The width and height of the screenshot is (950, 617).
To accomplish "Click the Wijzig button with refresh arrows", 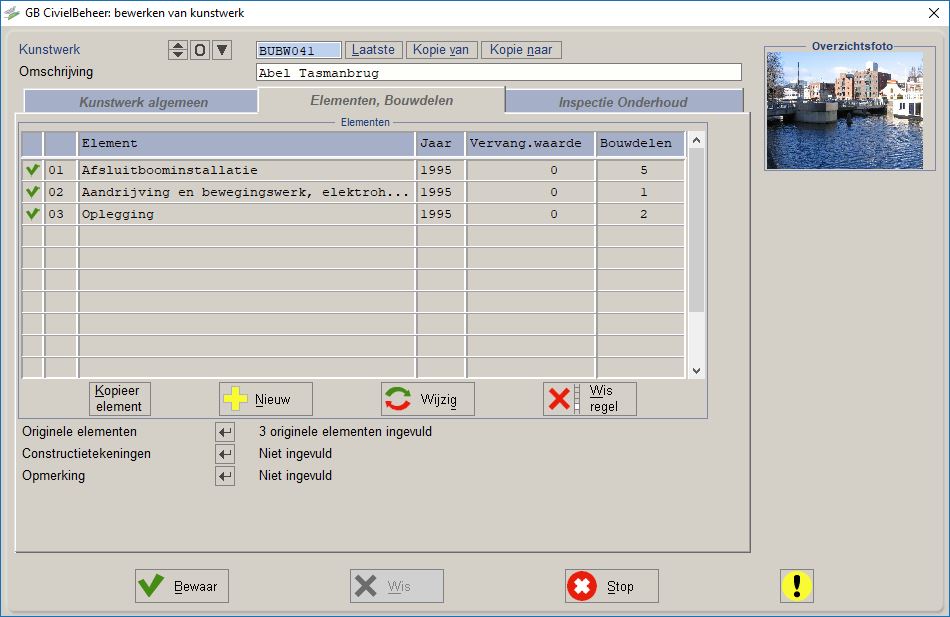I will [428, 399].
